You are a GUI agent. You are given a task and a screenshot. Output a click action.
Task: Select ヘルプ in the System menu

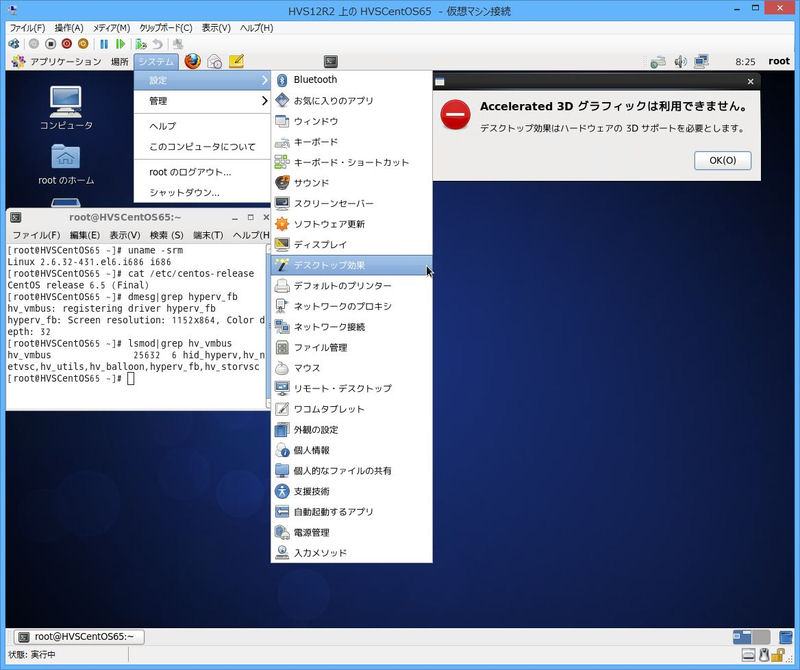pos(202,126)
